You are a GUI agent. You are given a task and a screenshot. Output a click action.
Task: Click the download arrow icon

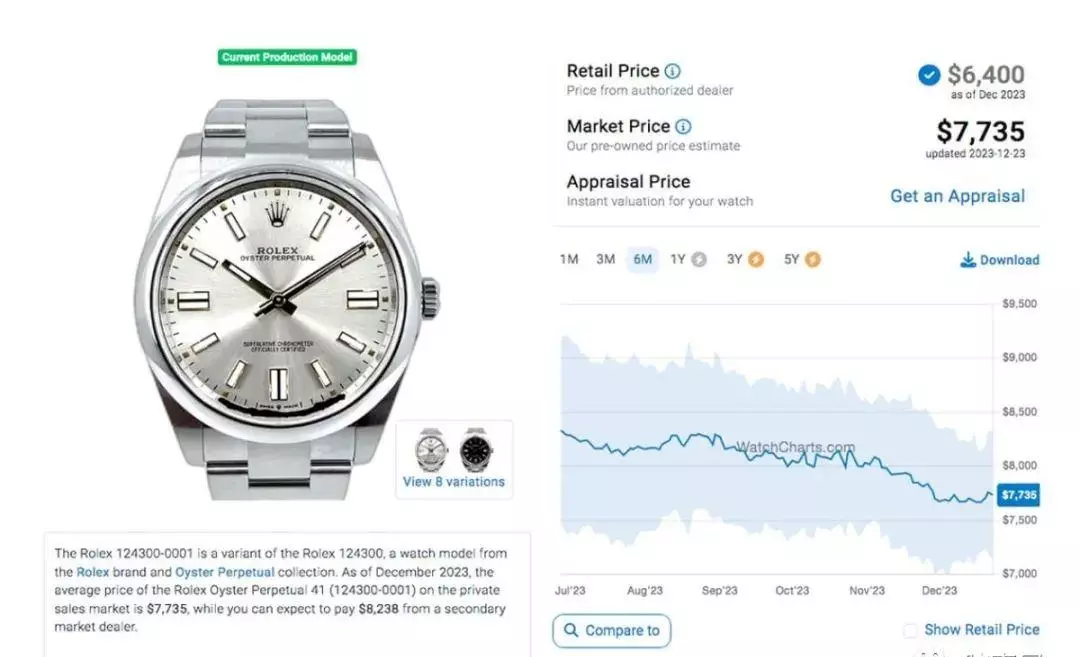[x=968, y=260]
